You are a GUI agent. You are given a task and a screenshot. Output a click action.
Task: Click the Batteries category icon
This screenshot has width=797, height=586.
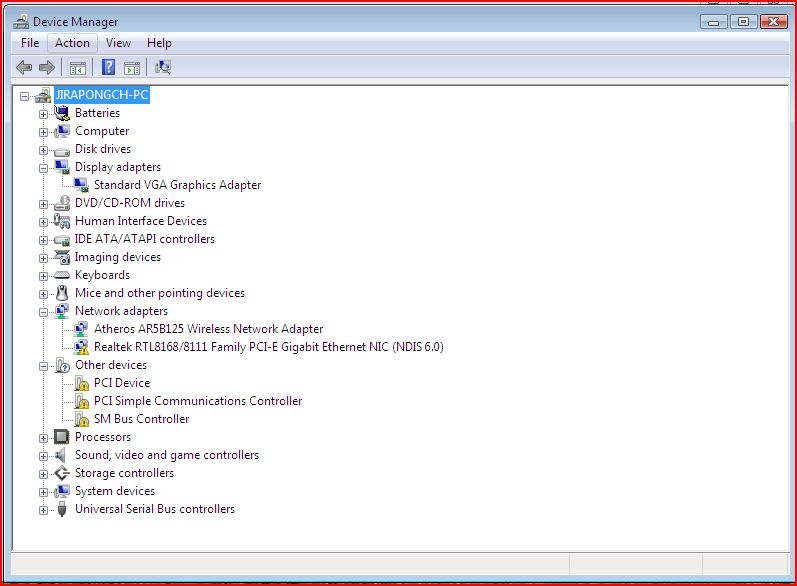[62, 113]
